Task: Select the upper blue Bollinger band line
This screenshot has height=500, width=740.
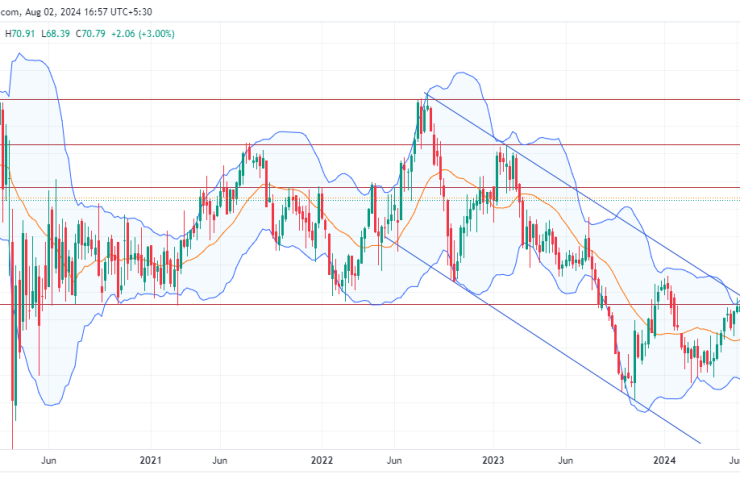Action: pyautogui.click(x=290, y=132)
